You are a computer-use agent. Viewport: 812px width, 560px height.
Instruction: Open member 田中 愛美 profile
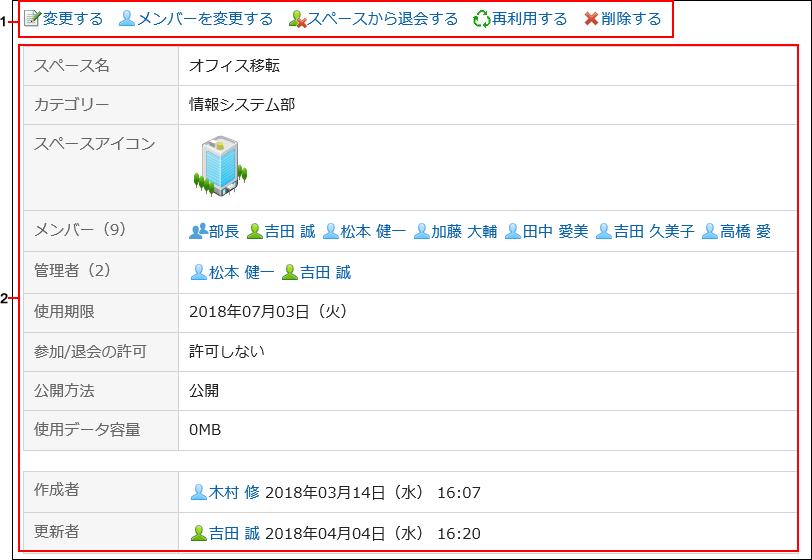(555, 231)
